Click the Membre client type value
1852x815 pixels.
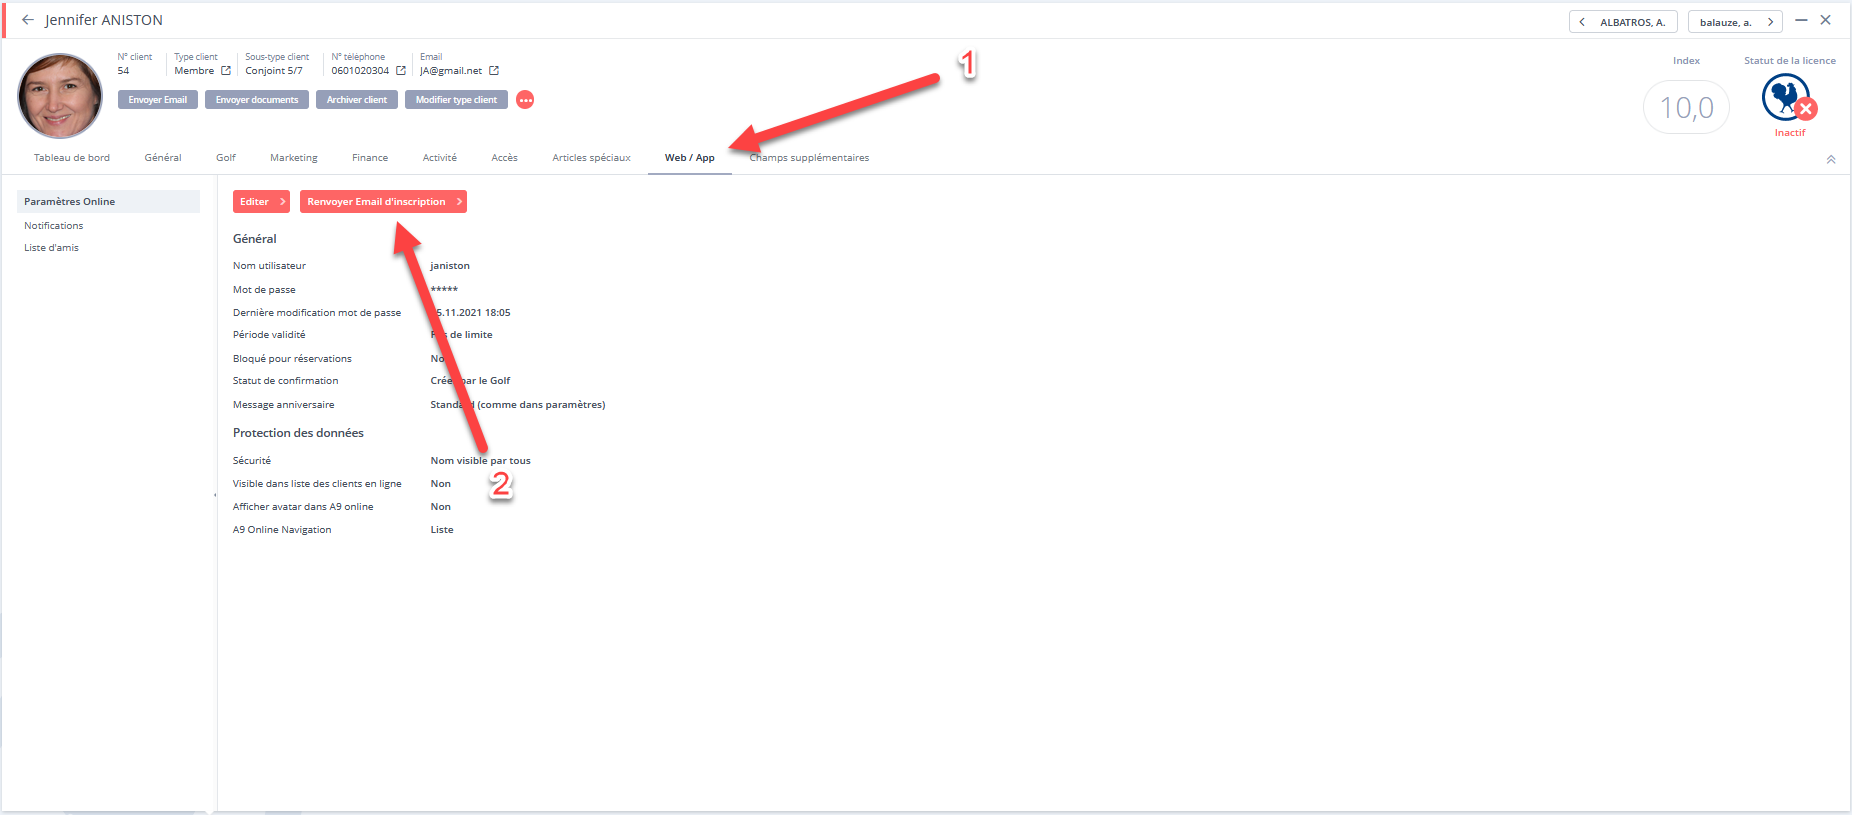[x=194, y=71]
